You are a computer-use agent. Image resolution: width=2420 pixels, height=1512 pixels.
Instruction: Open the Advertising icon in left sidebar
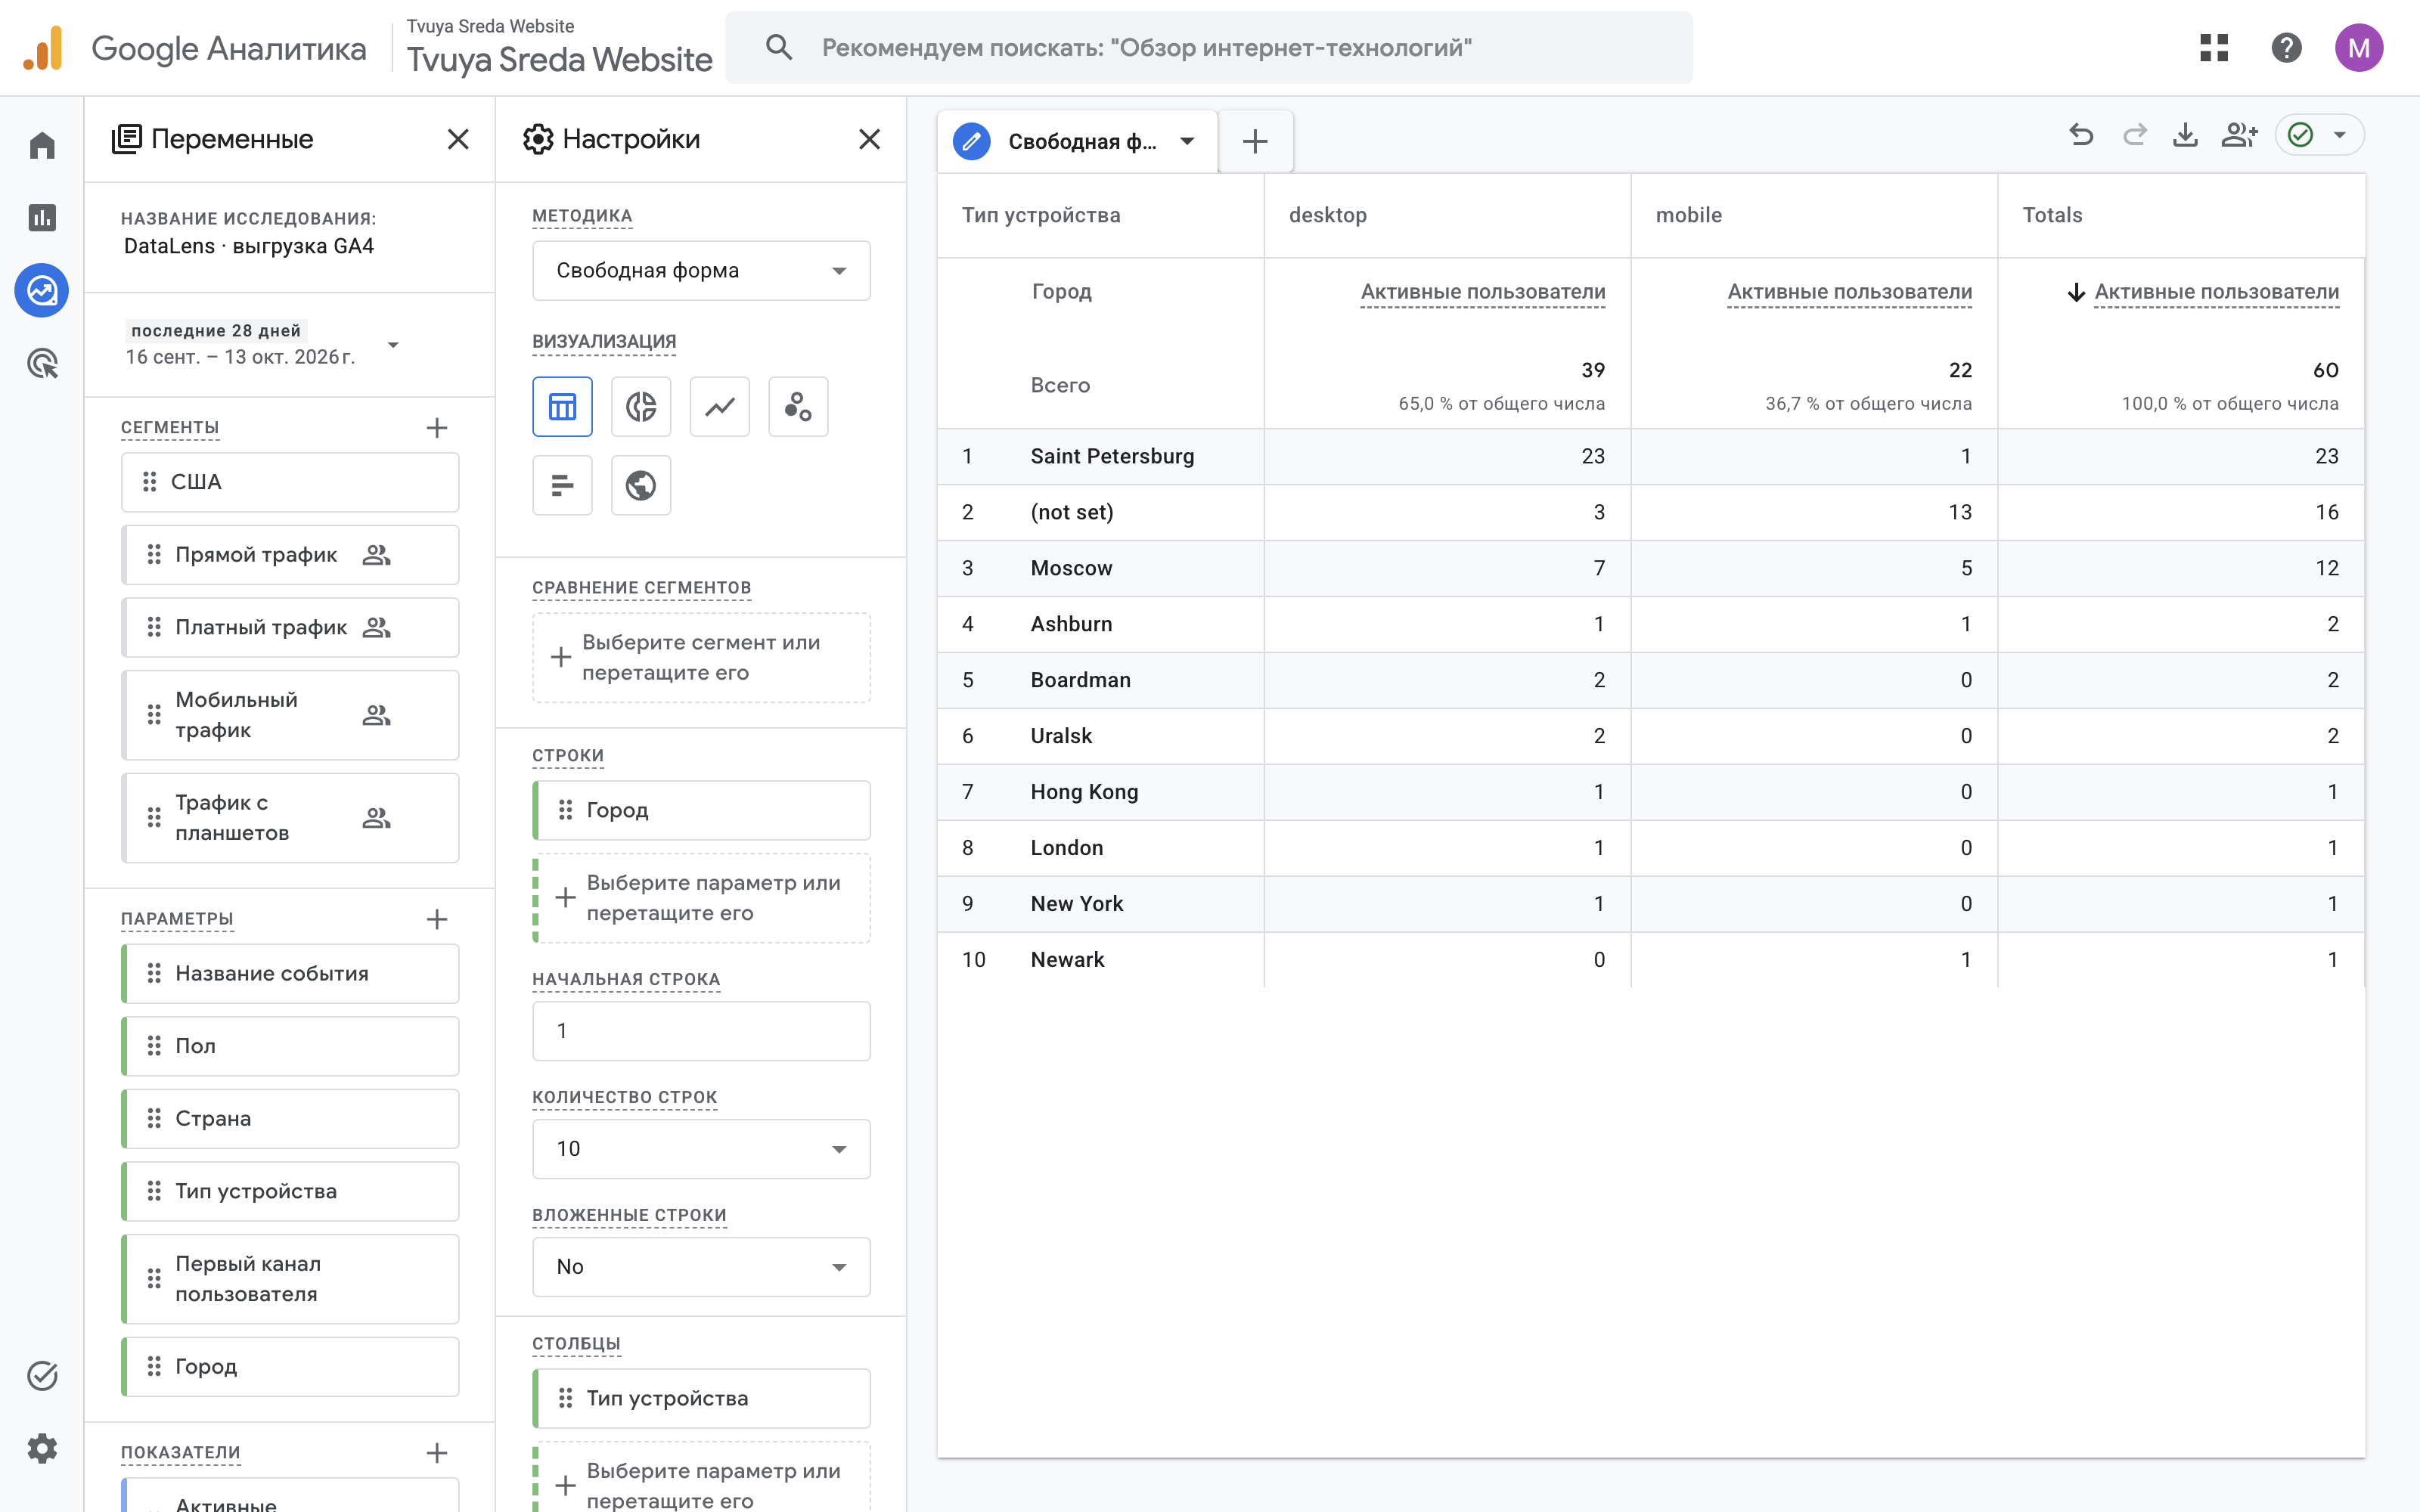pyautogui.click(x=42, y=364)
